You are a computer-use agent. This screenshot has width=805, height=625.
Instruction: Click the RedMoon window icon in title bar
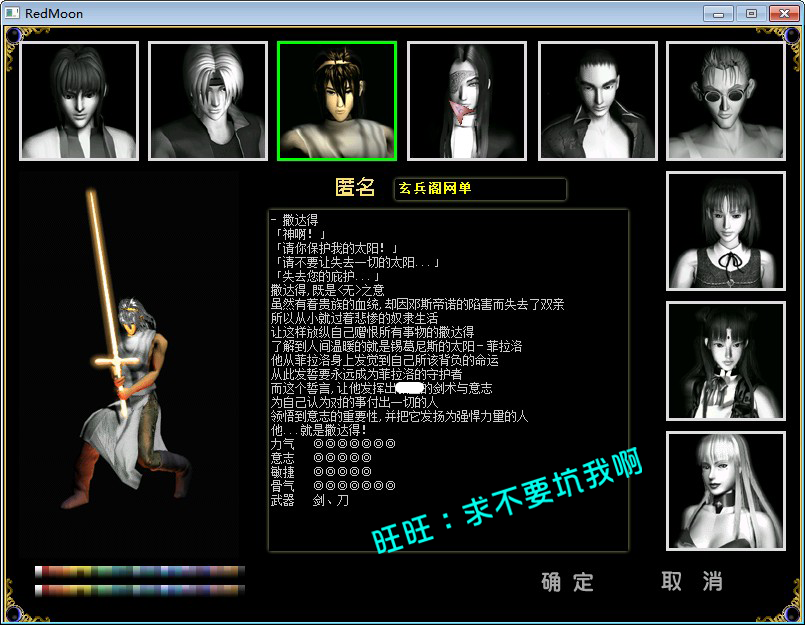12,13
